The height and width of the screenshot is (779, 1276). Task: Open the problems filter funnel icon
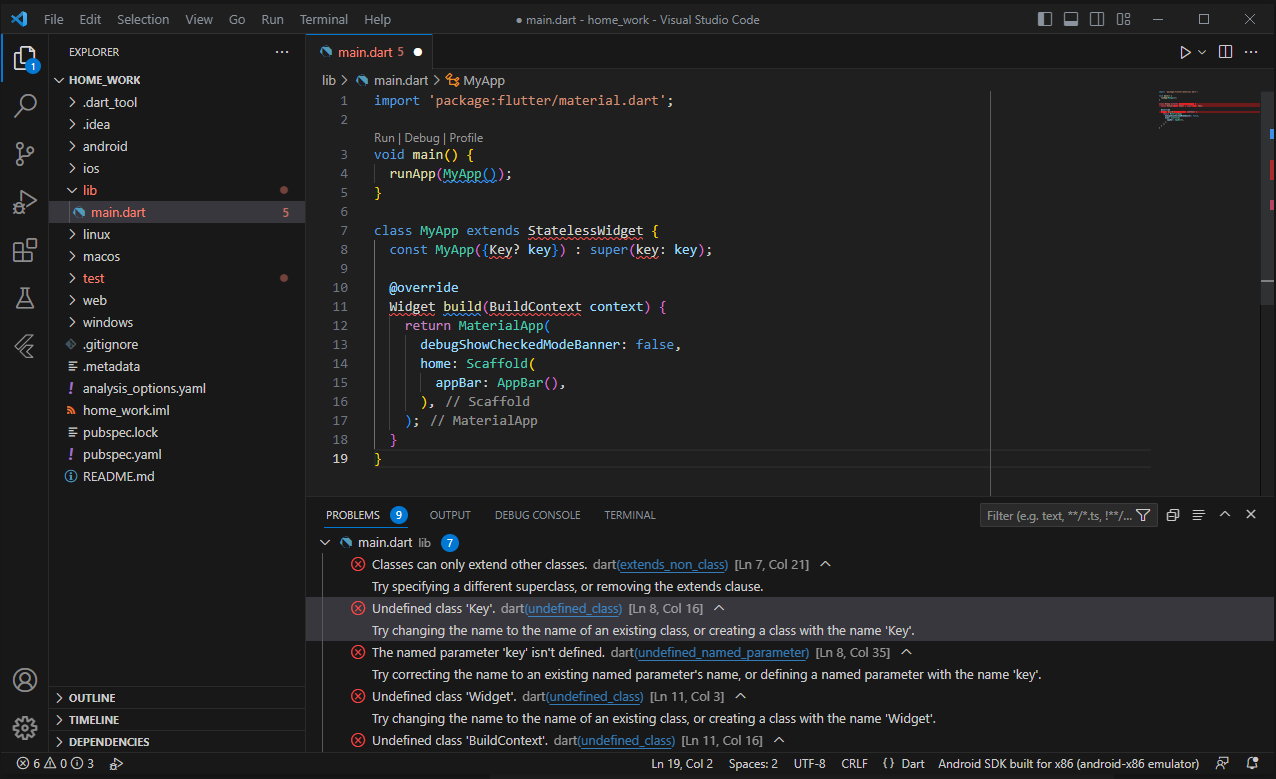coord(1143,515)
